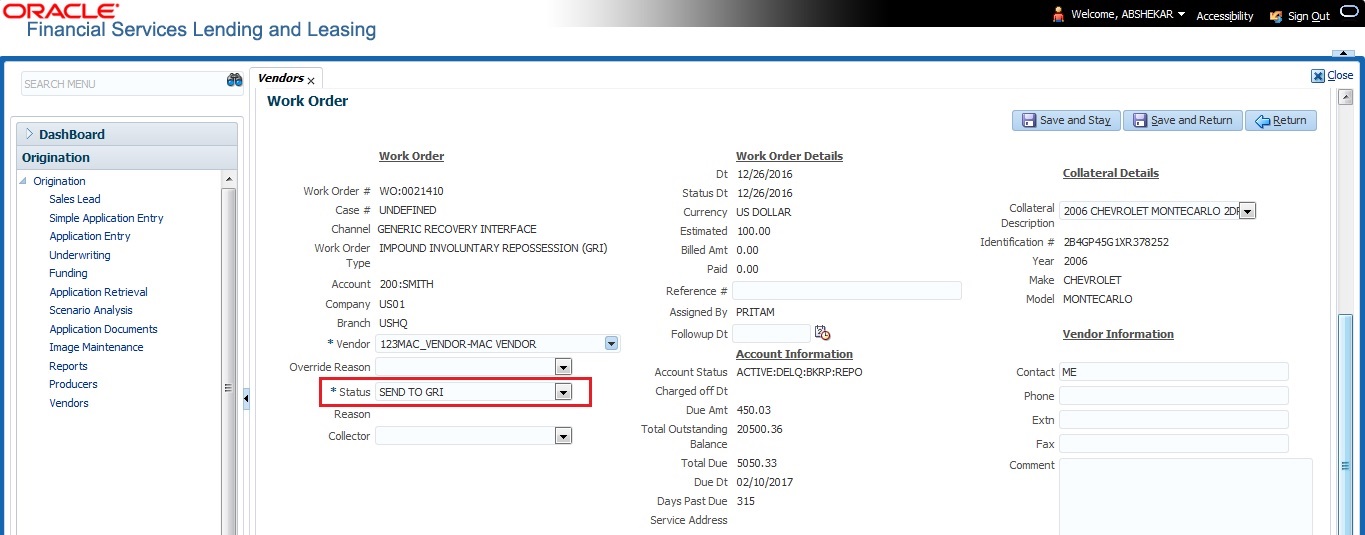Click the binoculars search icon
The image size is (1365, 535).
[235, 81]
